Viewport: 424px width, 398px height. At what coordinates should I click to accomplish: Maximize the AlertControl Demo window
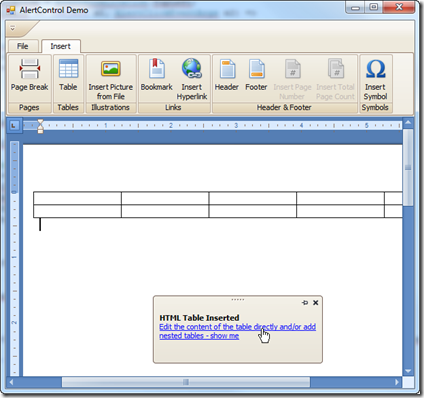(373, 7)
